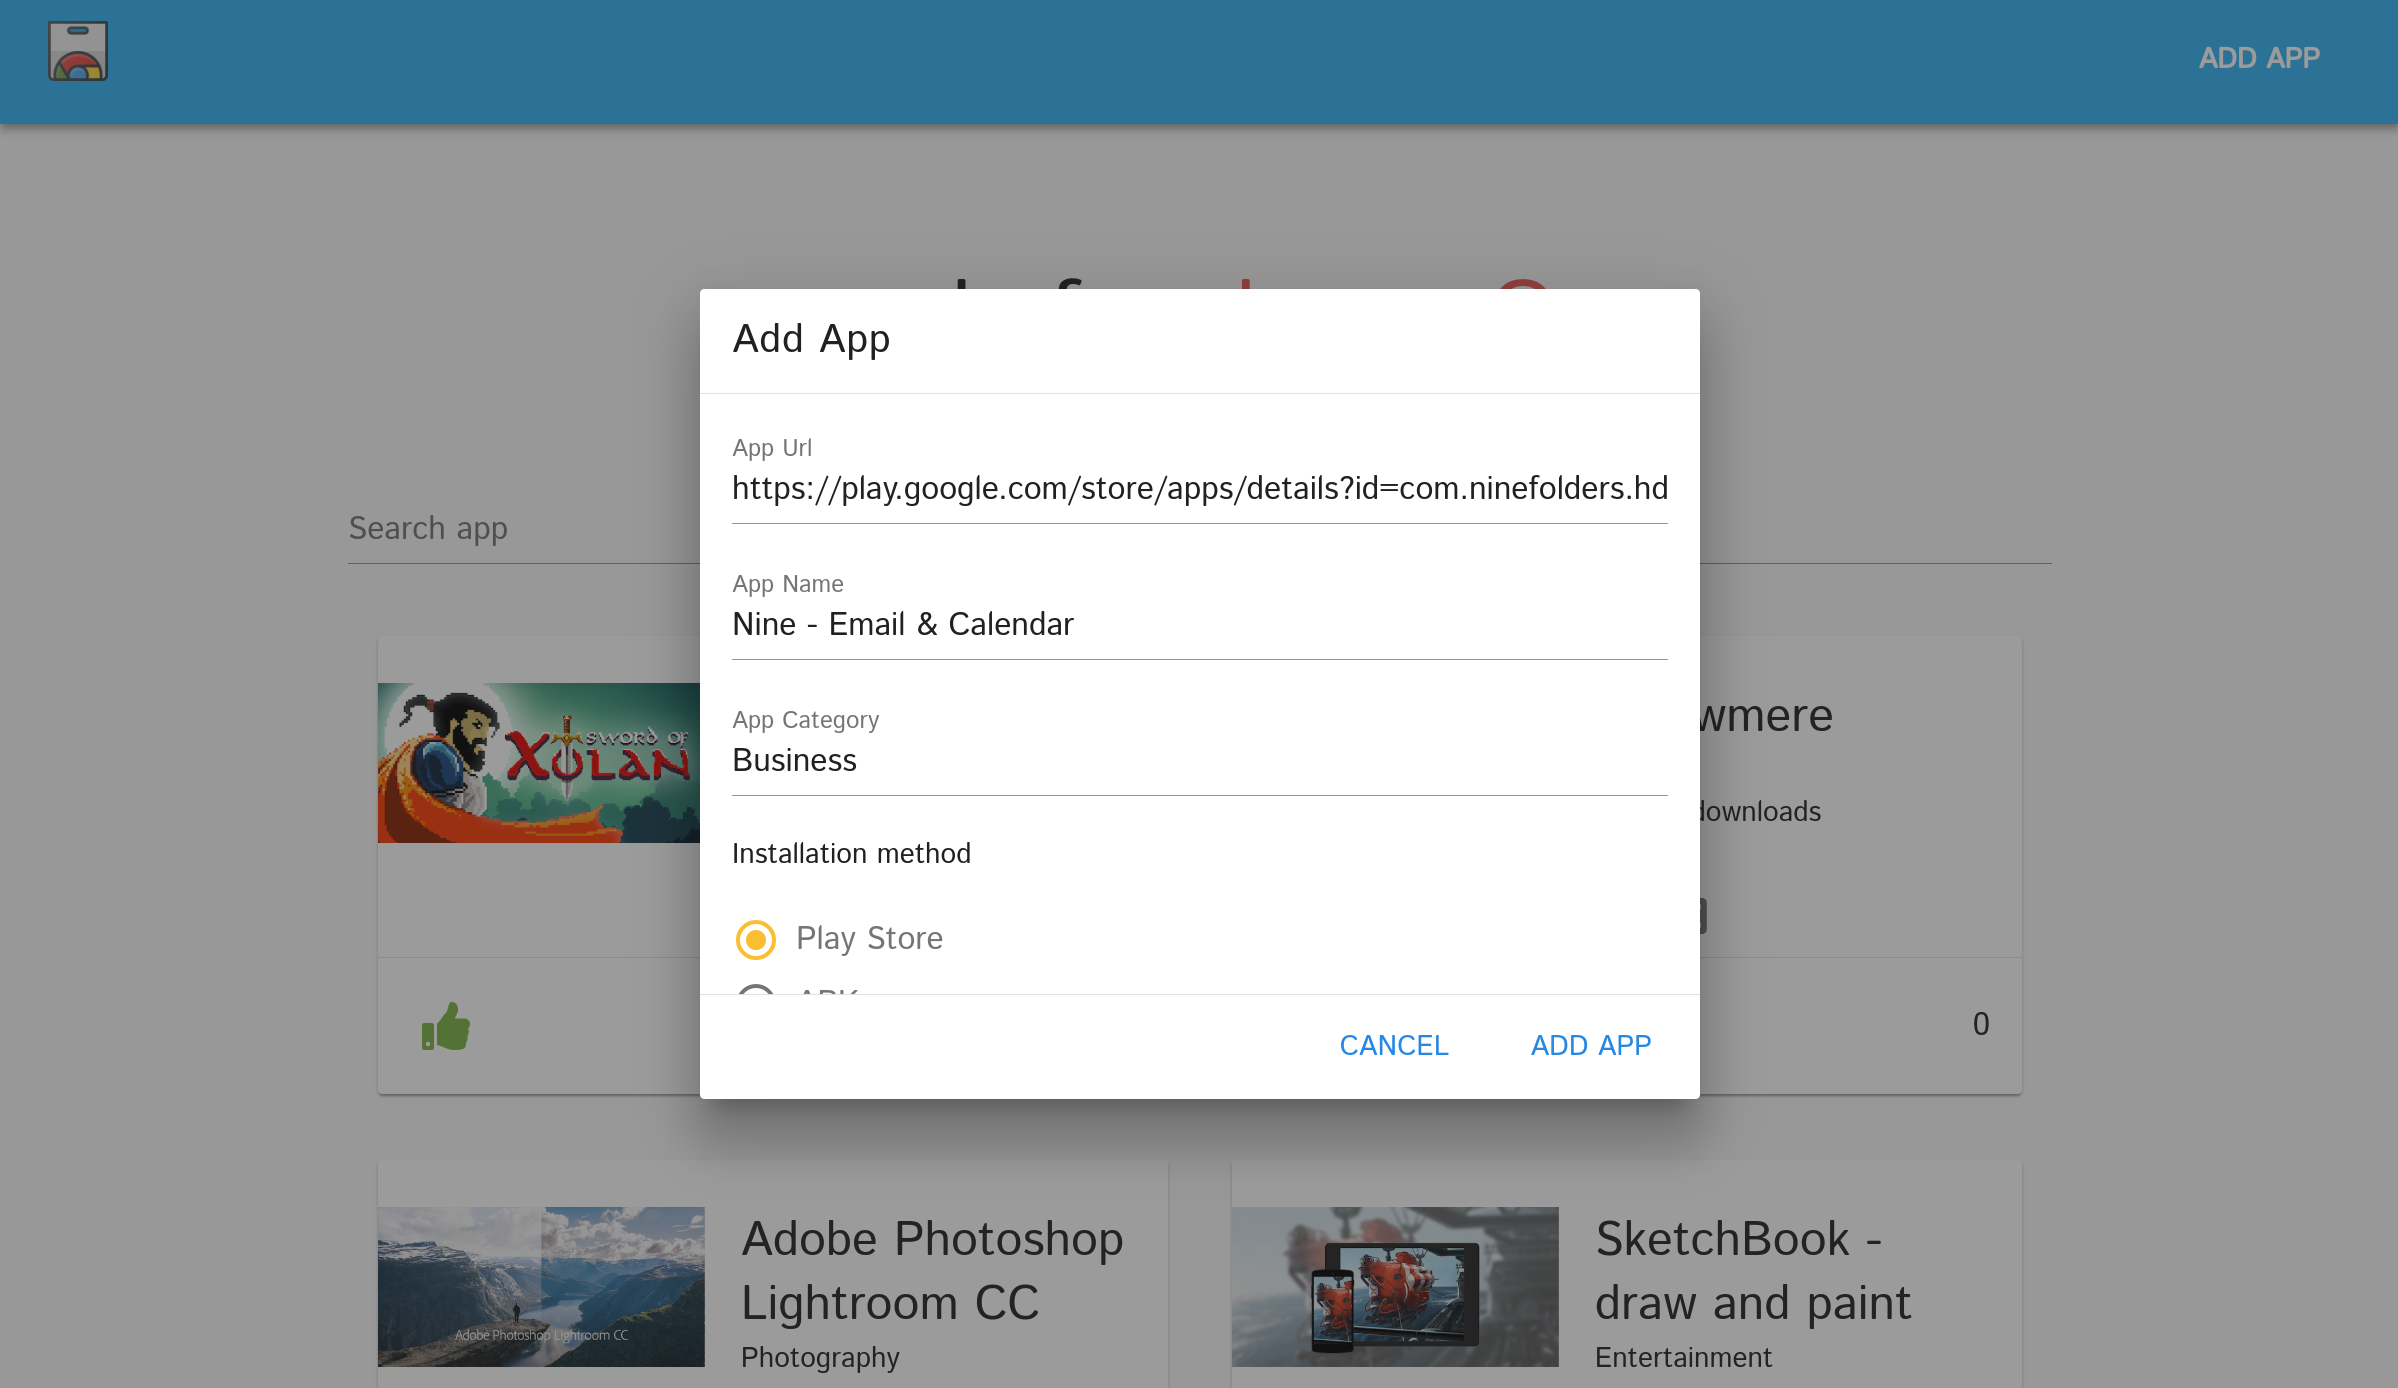Click the green thumbs-up icon
2398x1388 pixels.
(x=446, y=1026)
